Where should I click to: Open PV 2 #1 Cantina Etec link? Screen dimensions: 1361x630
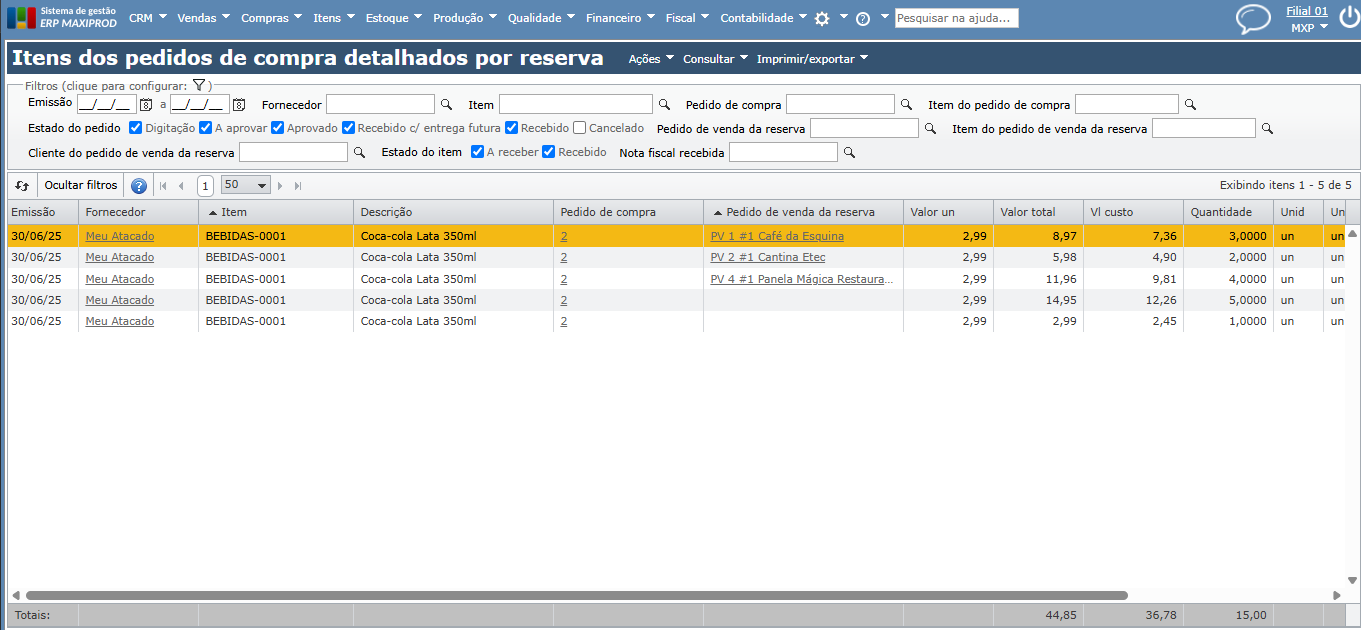[x=767, y=257]
